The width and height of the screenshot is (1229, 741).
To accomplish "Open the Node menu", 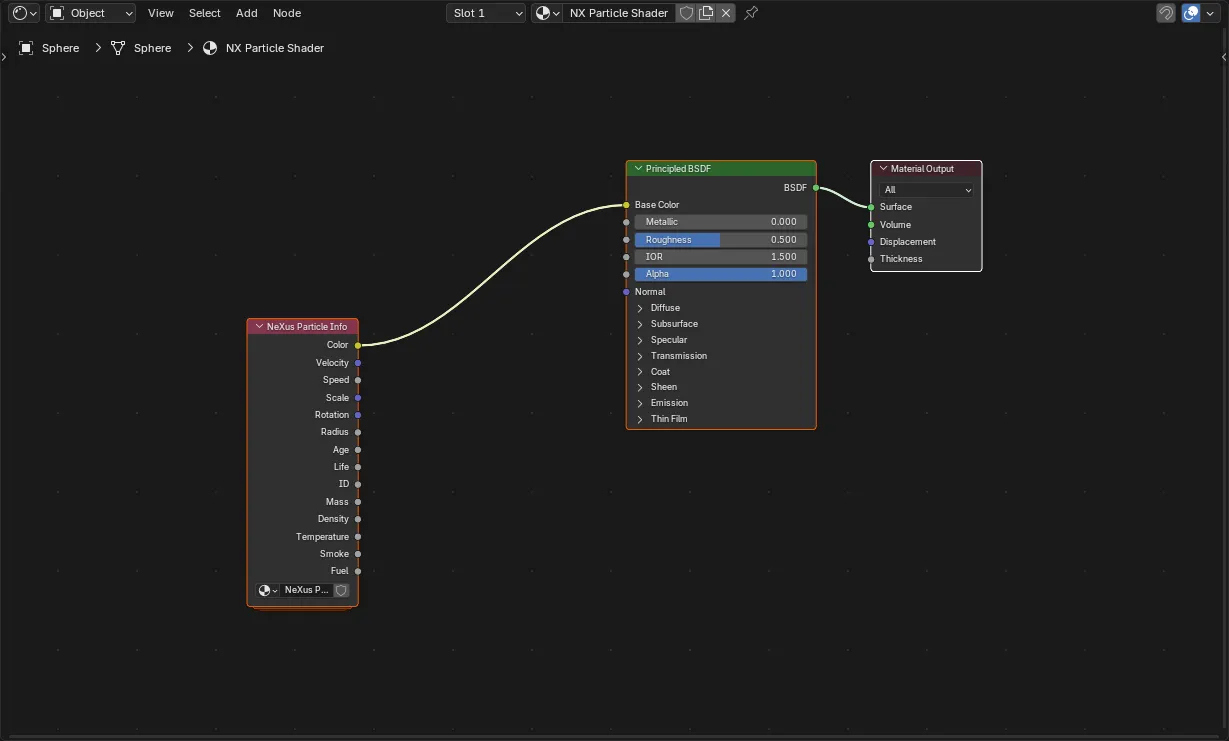I will point(287,13).
